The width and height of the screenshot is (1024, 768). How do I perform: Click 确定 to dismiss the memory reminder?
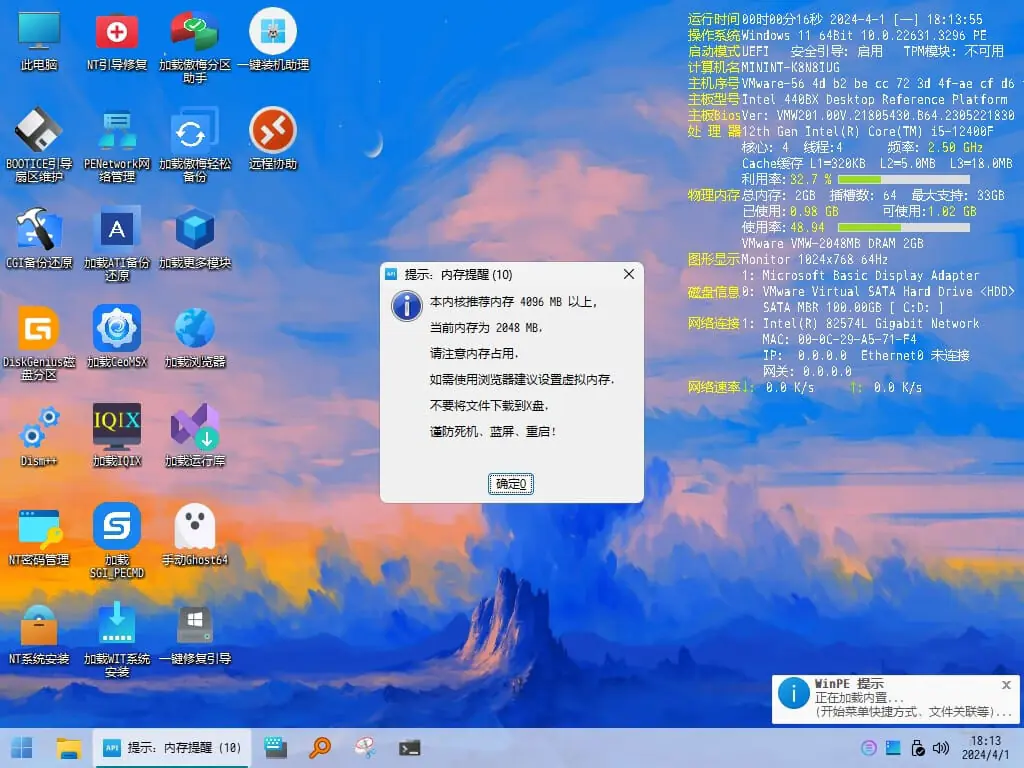point(510,483)
